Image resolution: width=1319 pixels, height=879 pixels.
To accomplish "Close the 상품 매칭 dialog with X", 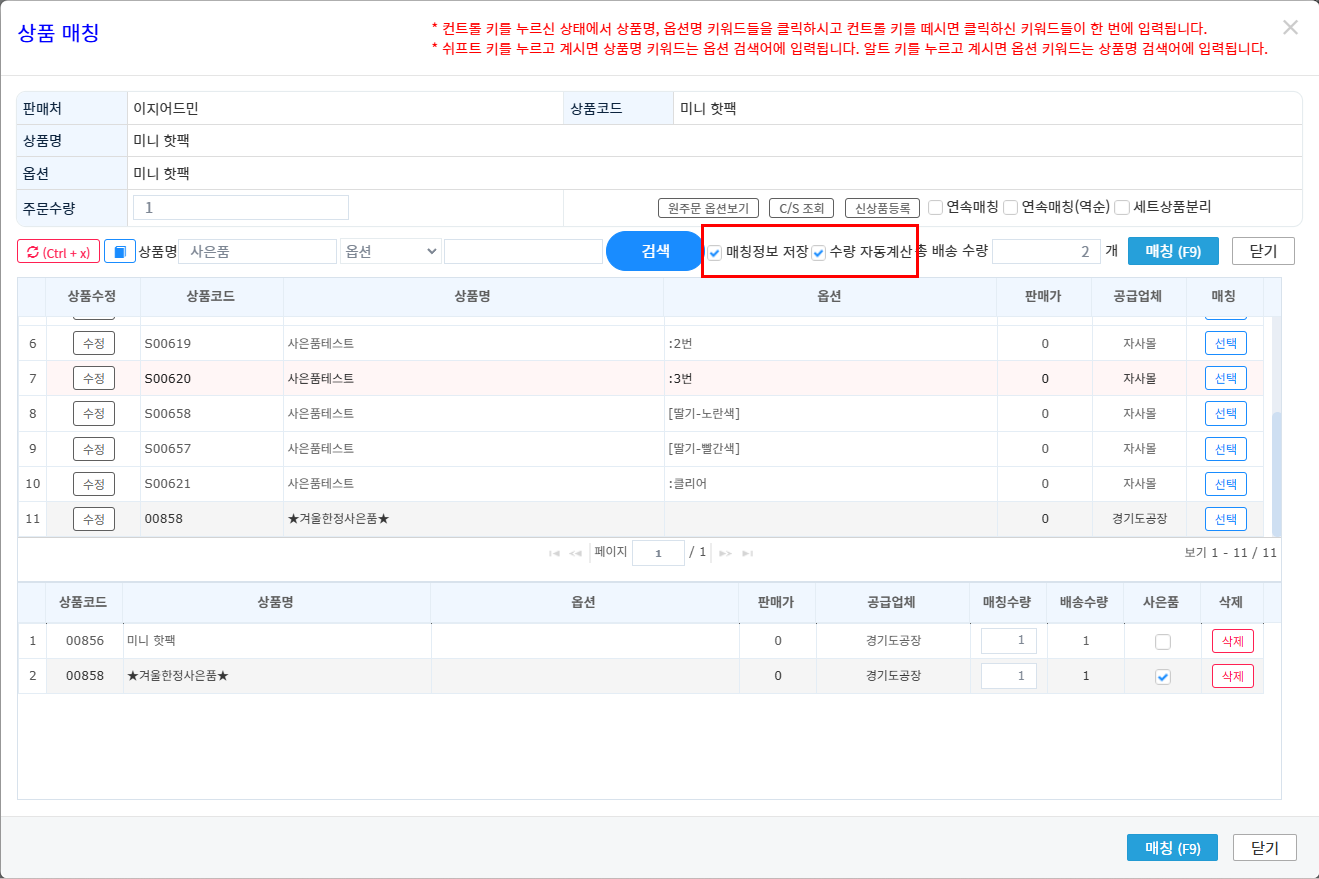I will (x=1290, y=28).
